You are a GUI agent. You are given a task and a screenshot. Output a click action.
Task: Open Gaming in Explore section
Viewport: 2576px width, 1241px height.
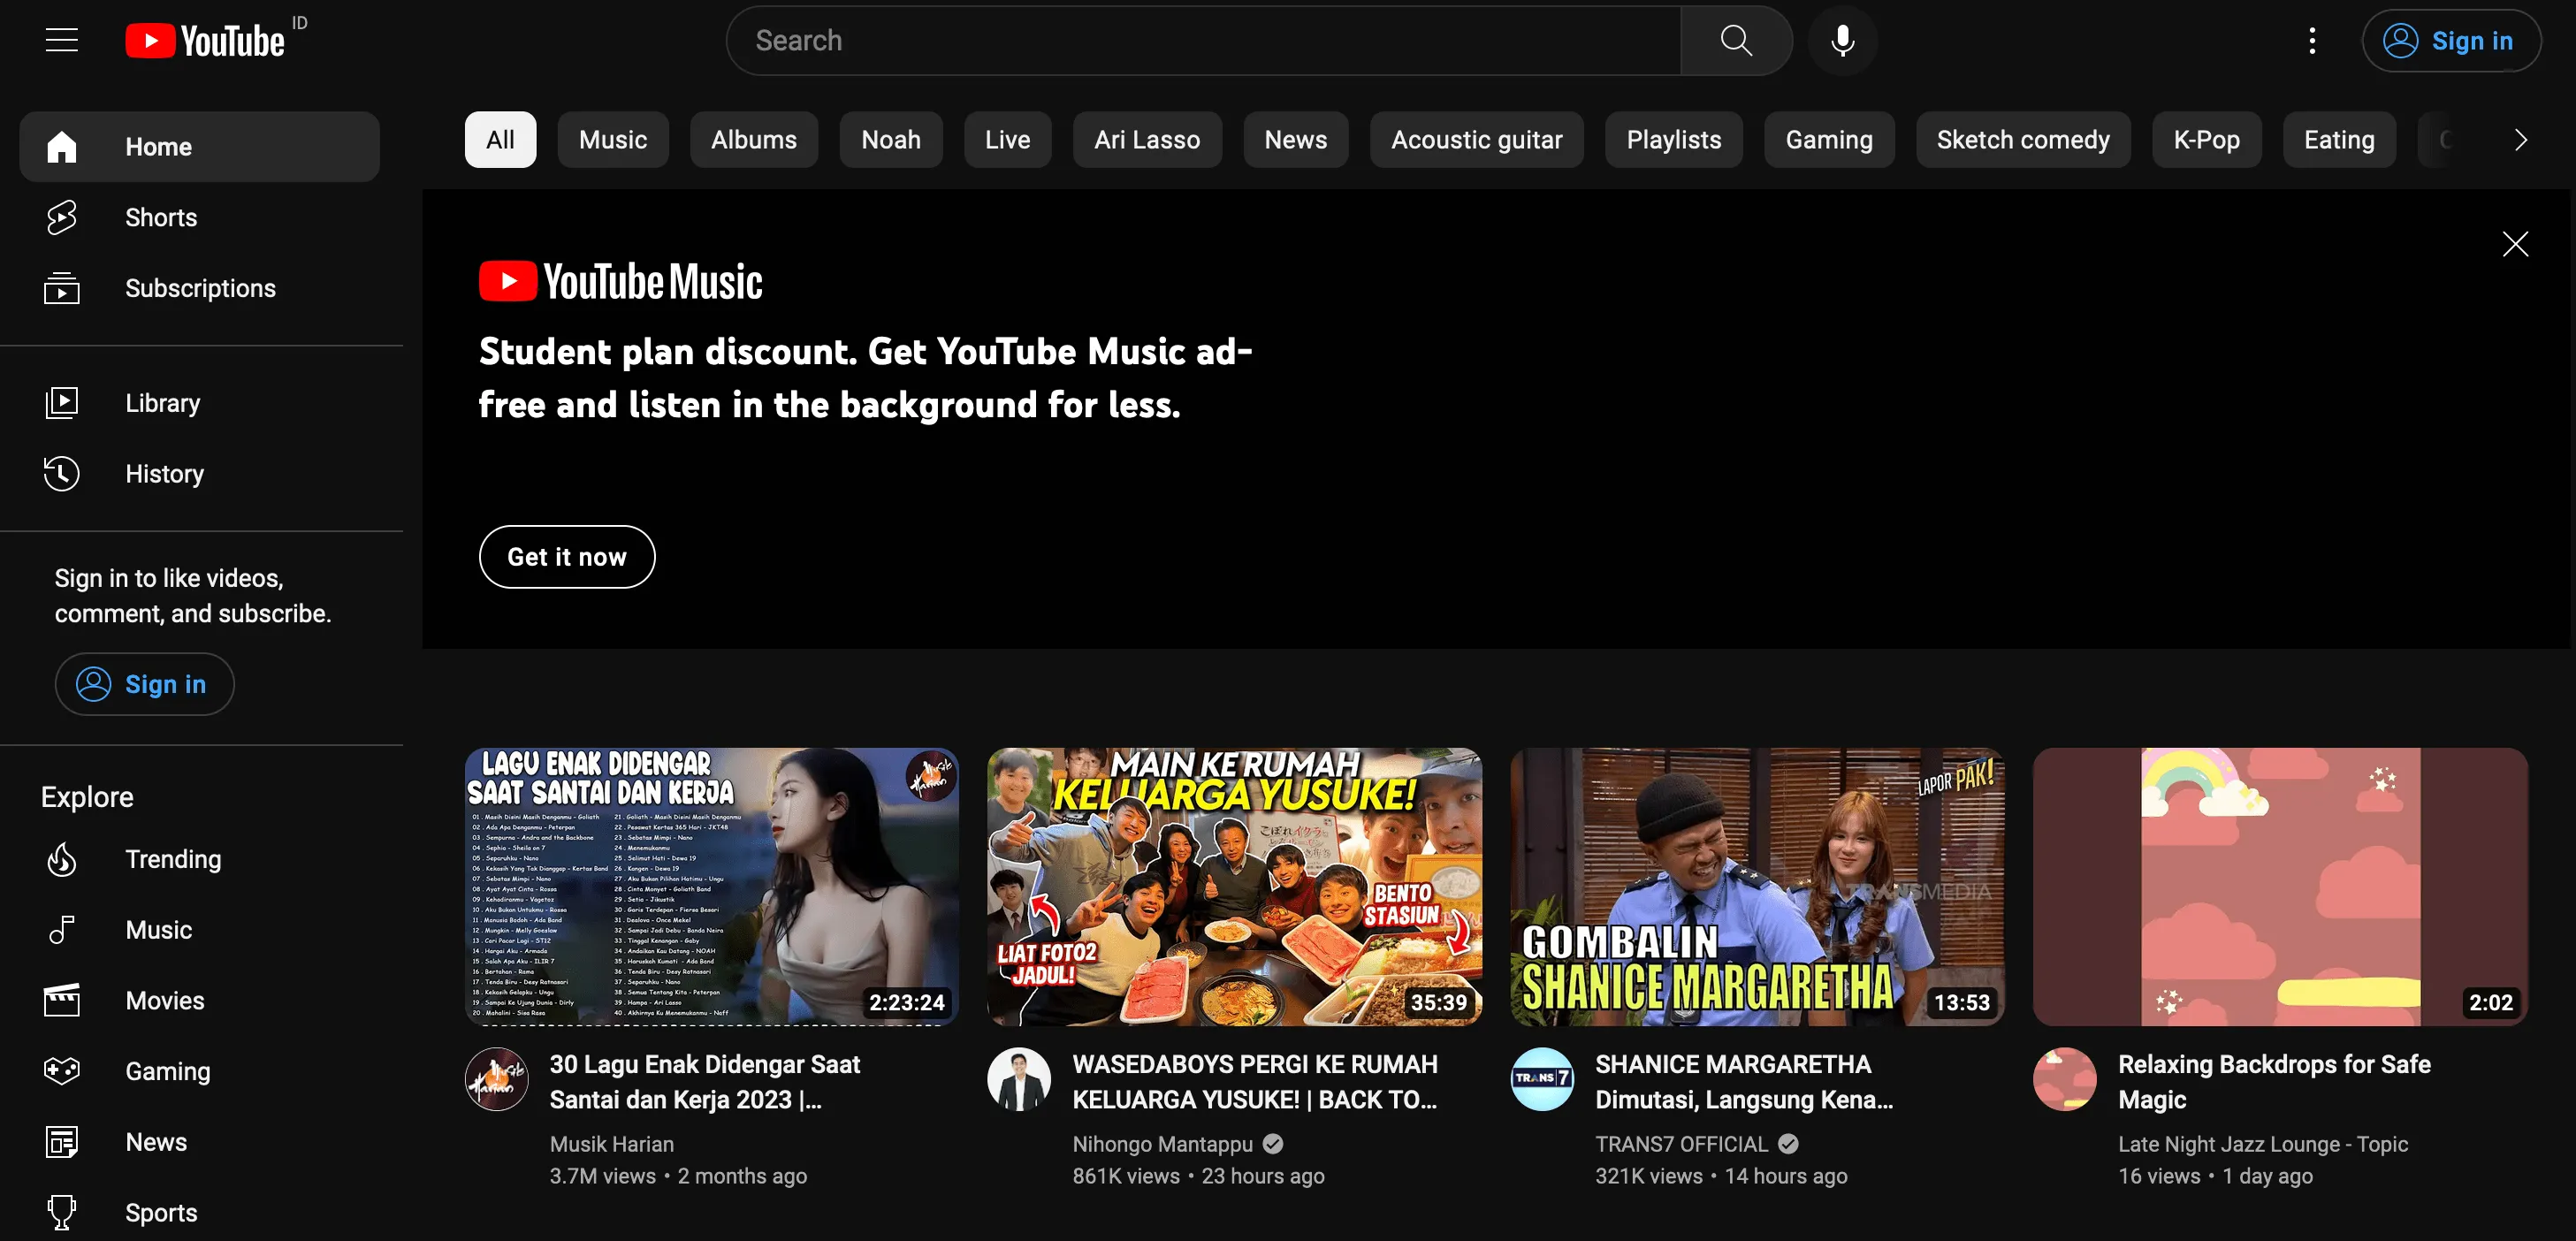pyautogui.click(x=167, y=1071)
